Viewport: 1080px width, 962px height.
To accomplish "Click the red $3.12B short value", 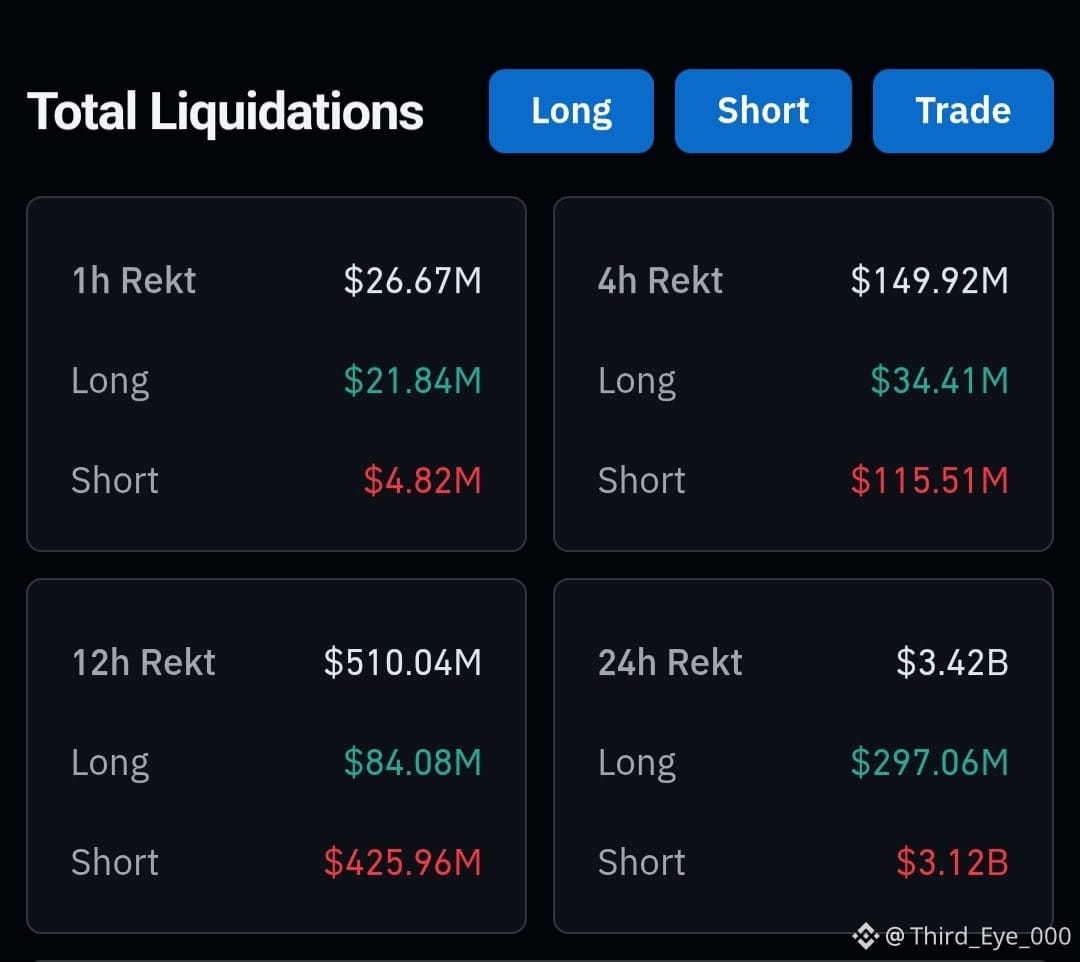I will coord(952,862).
